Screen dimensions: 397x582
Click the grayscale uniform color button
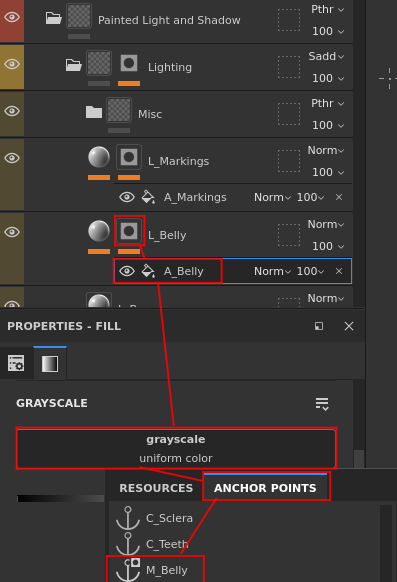(x=176, y=449)
